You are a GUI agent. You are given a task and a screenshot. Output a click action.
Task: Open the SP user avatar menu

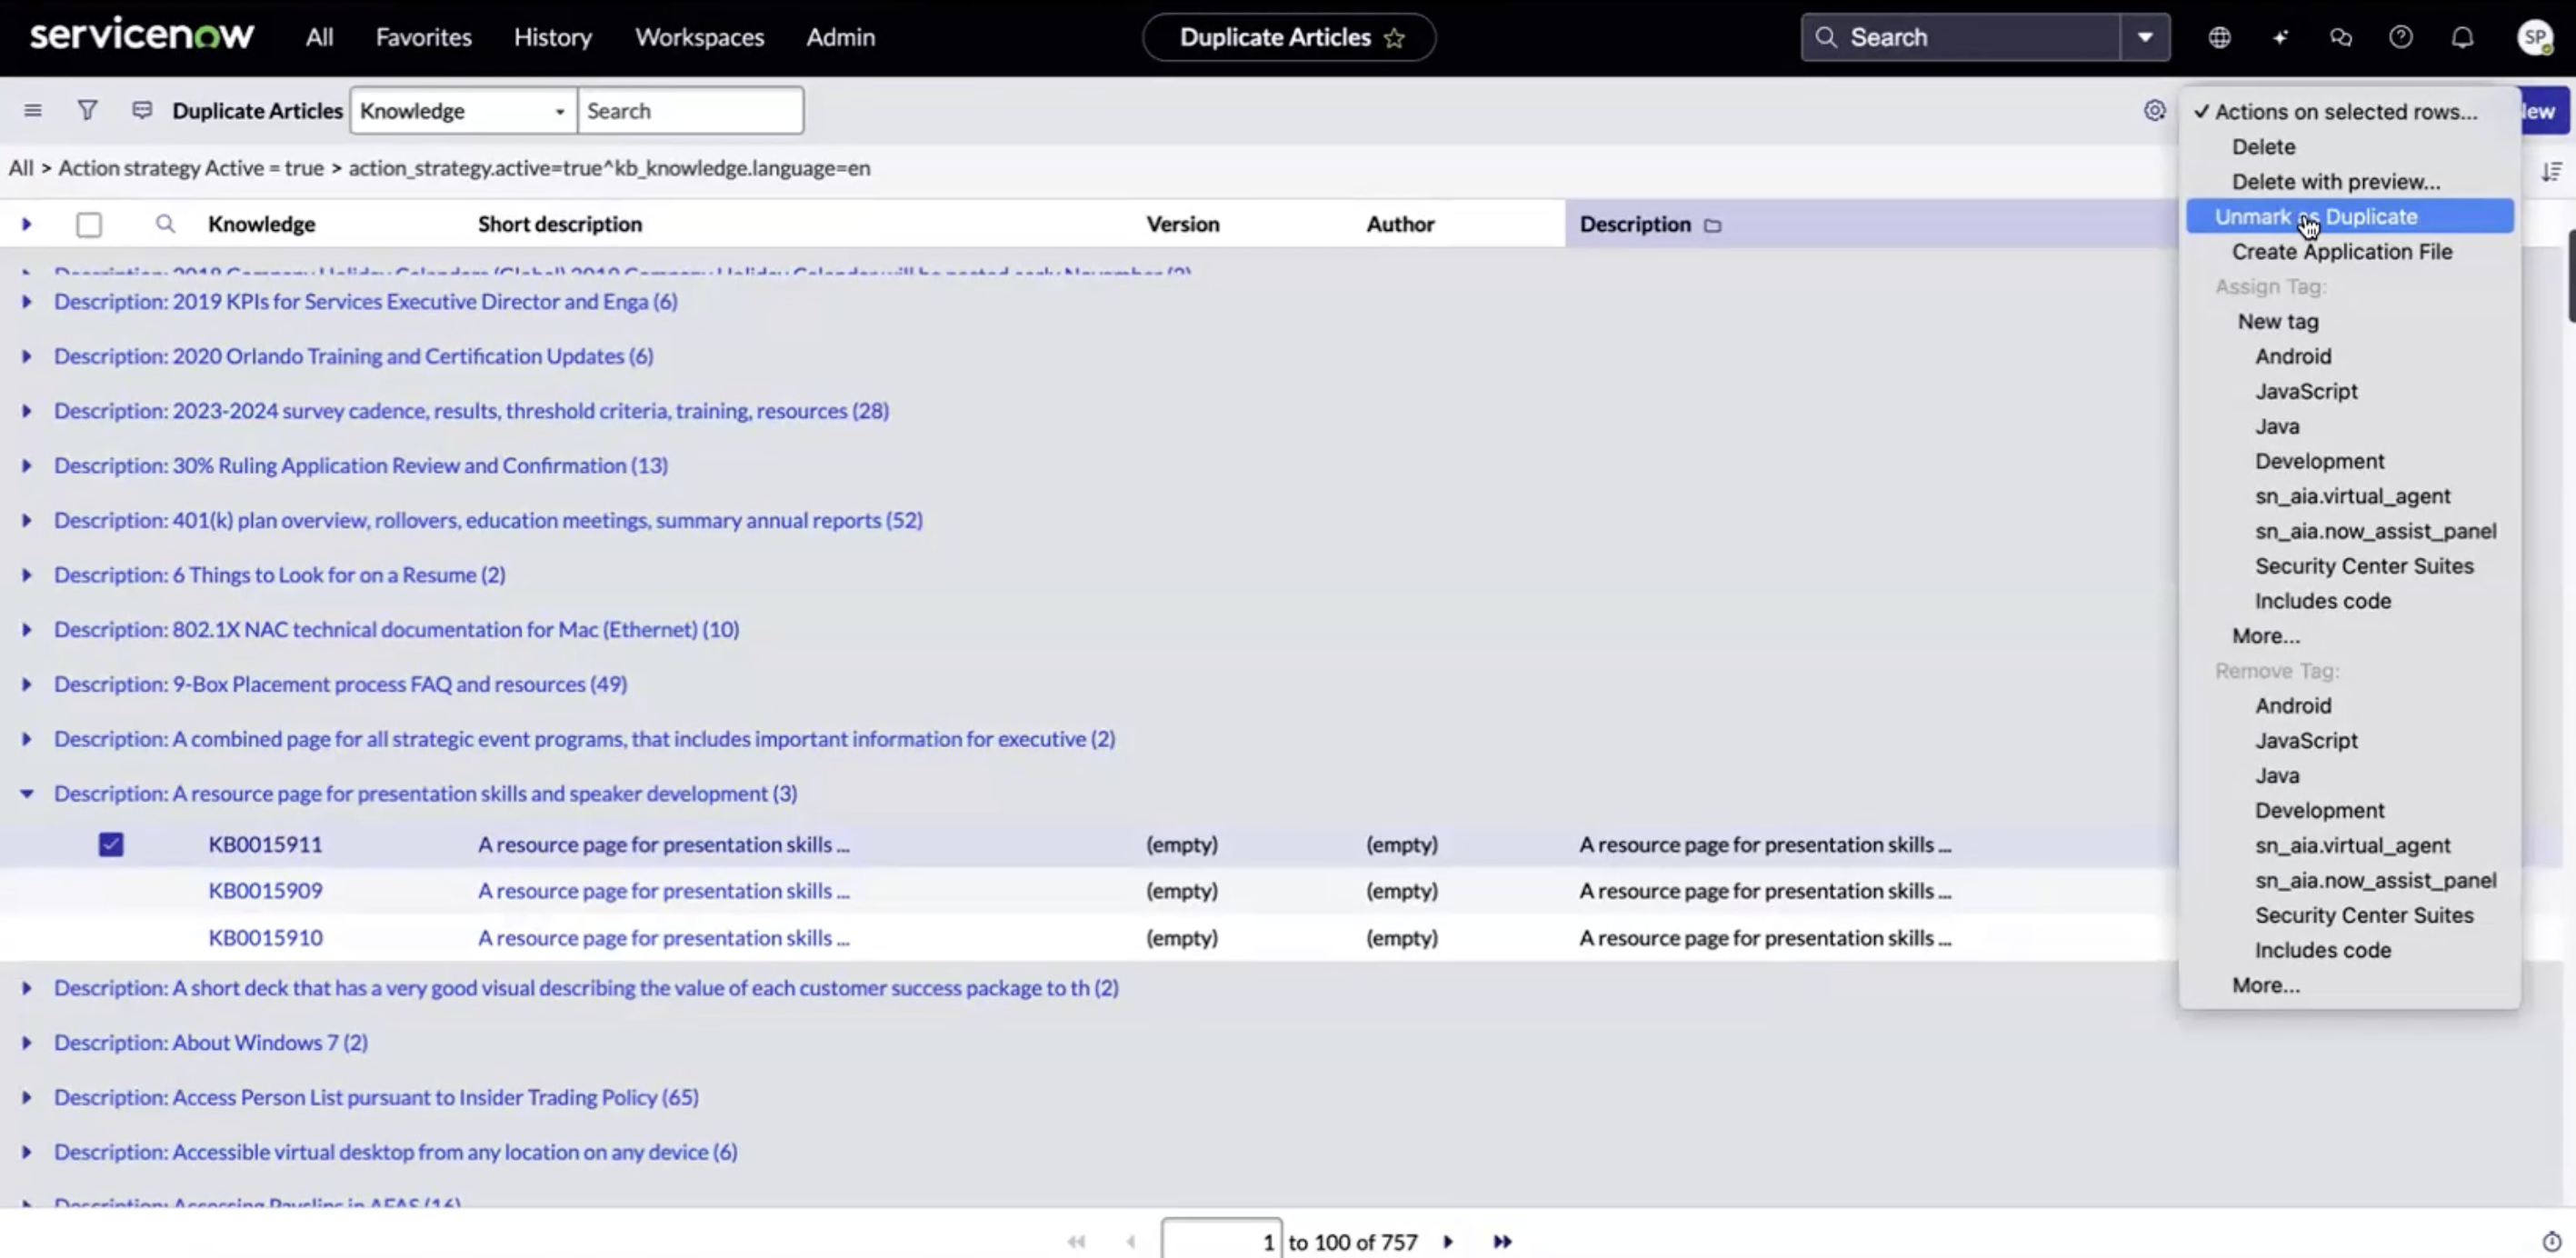tap(2535, 37)
